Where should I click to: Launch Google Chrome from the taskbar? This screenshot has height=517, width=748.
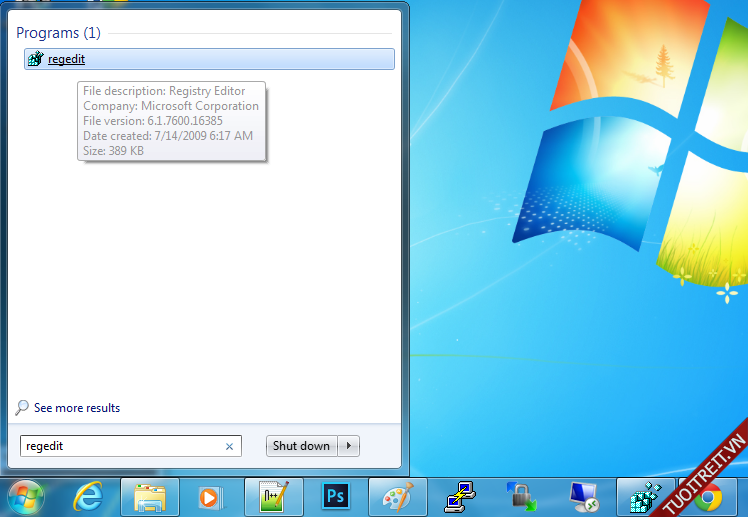(708, 497)
